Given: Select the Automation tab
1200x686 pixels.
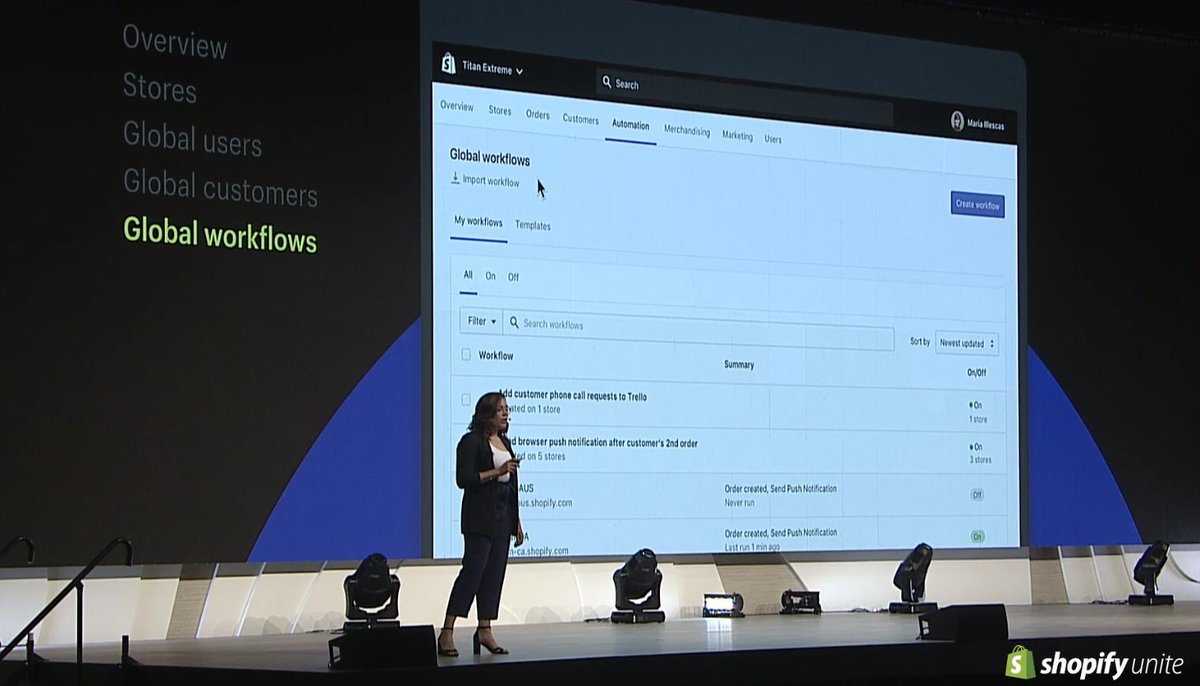Looking at the screenshot, I should [x=630, y=125].
